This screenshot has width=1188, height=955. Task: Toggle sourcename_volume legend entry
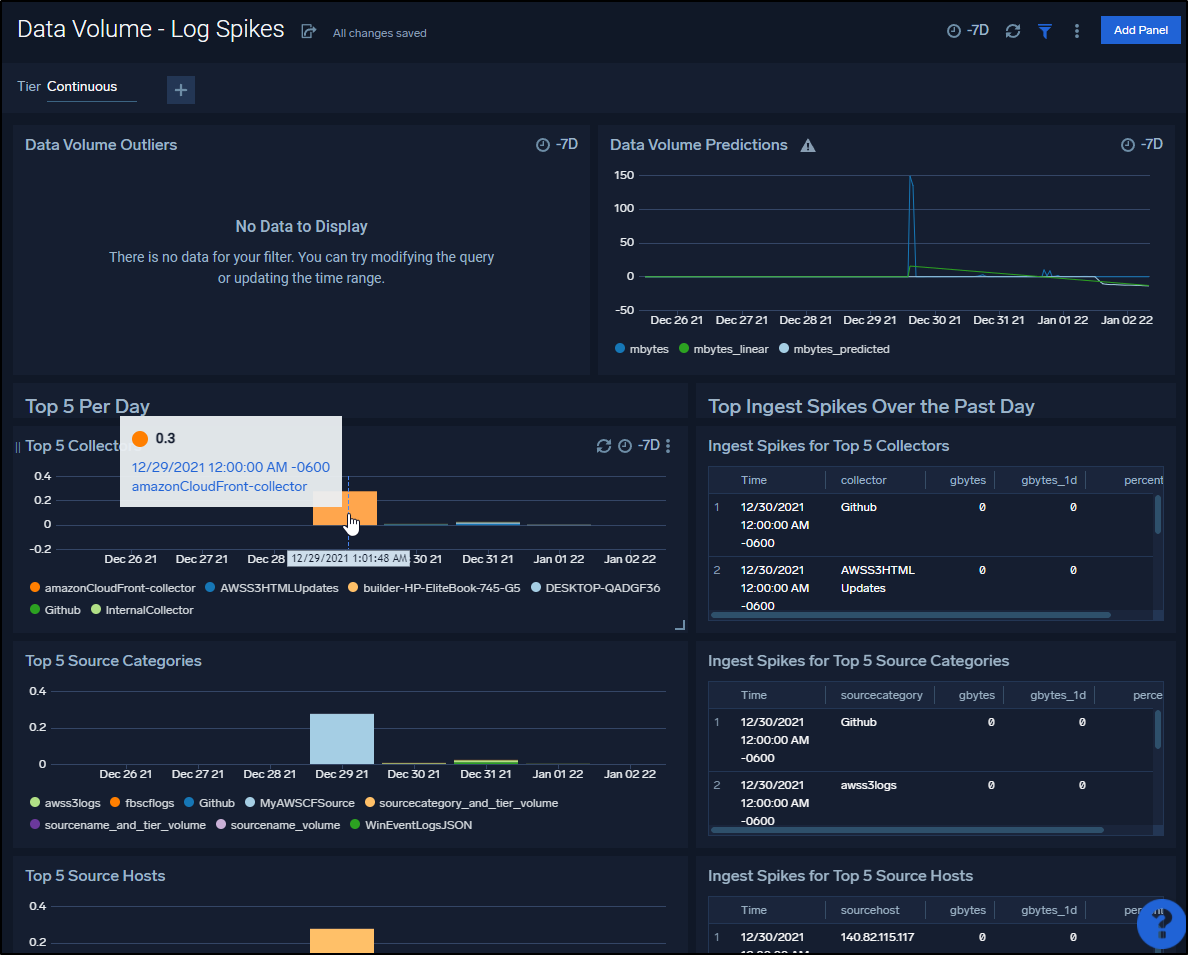pyautogui.click(x=277, y=825)
